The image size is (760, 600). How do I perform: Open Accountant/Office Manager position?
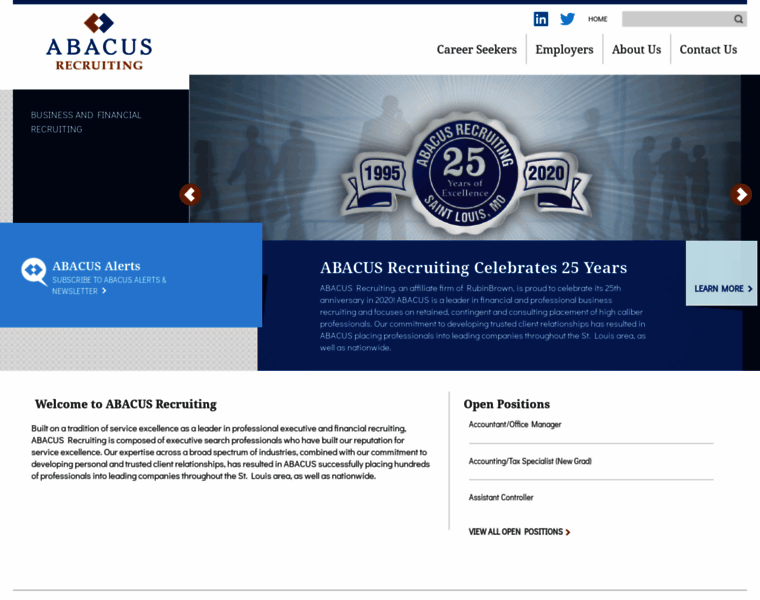515,425
